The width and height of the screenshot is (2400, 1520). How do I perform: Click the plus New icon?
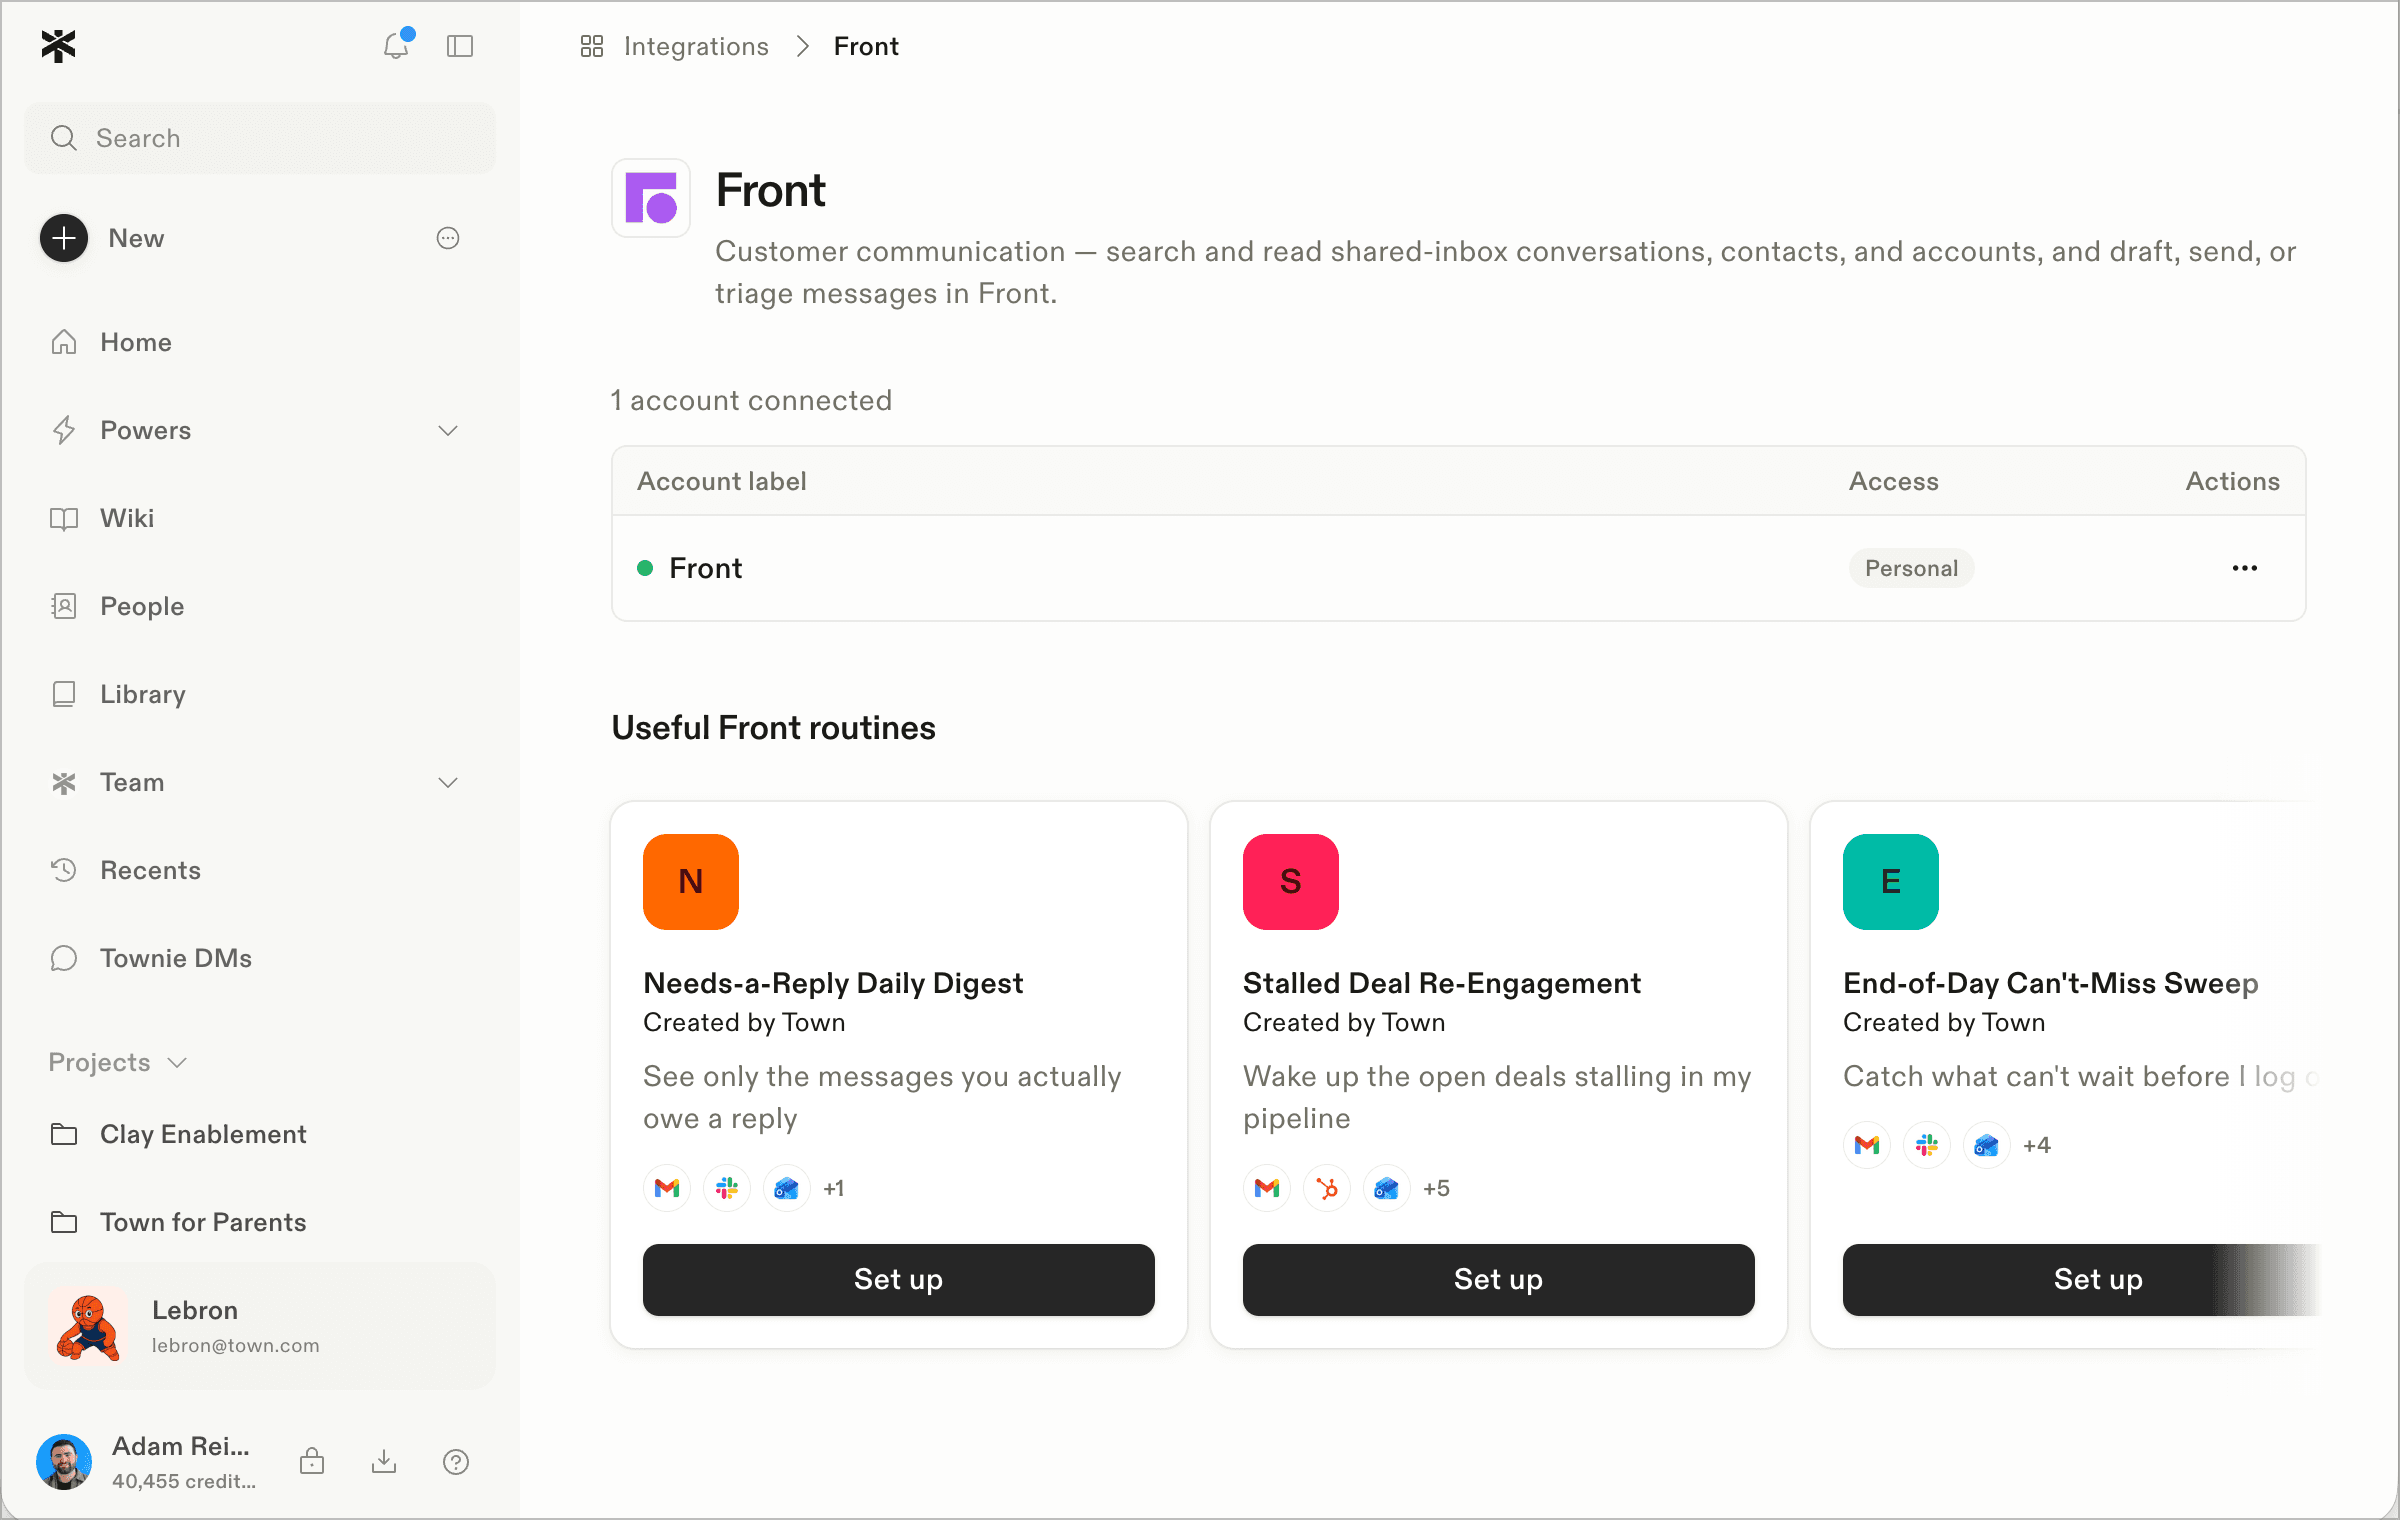click(64, 238)
